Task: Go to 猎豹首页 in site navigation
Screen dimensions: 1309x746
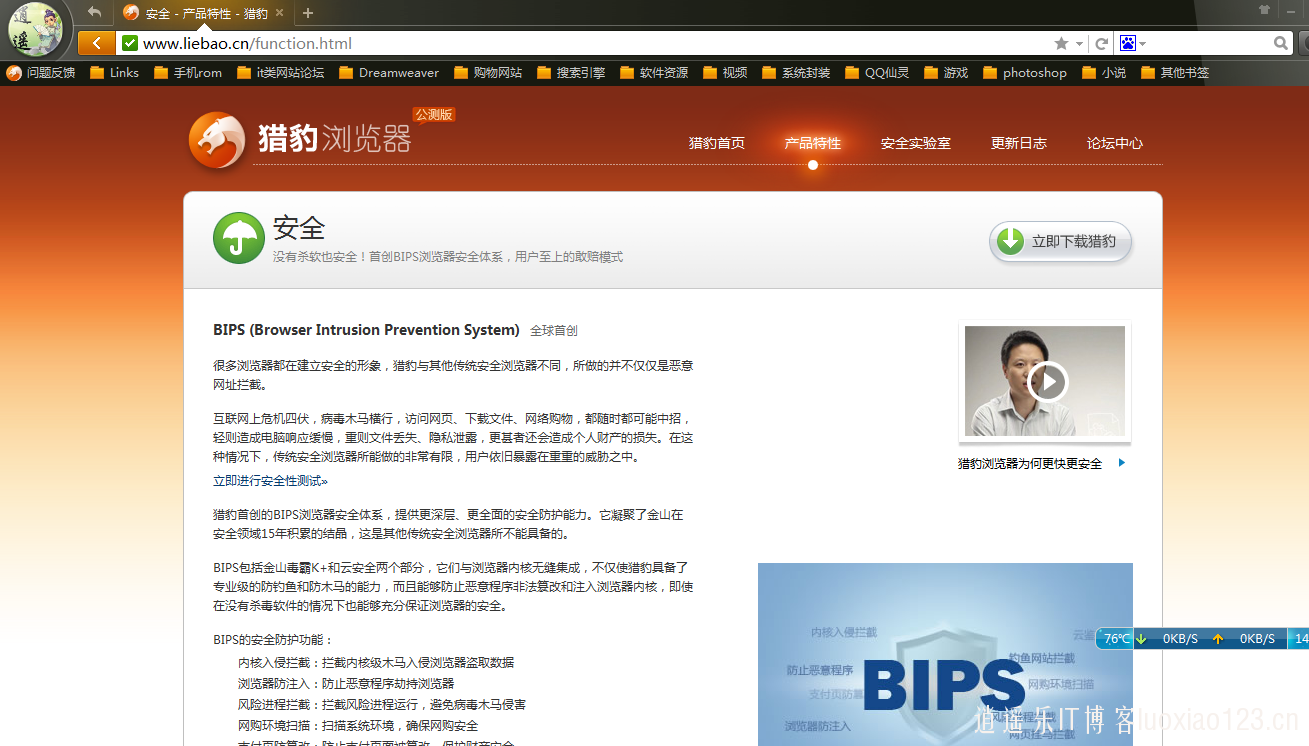Action: pyautogui.click(x=717, y=143)
